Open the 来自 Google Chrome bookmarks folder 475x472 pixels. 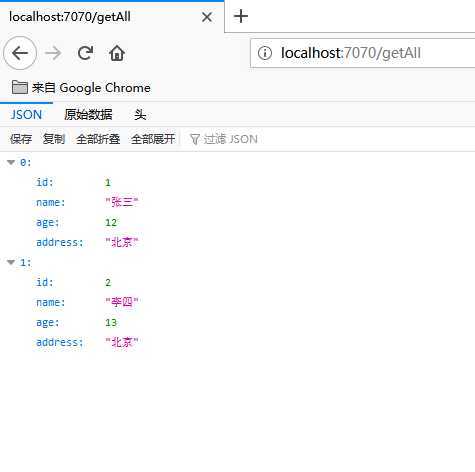click(81, 88)
